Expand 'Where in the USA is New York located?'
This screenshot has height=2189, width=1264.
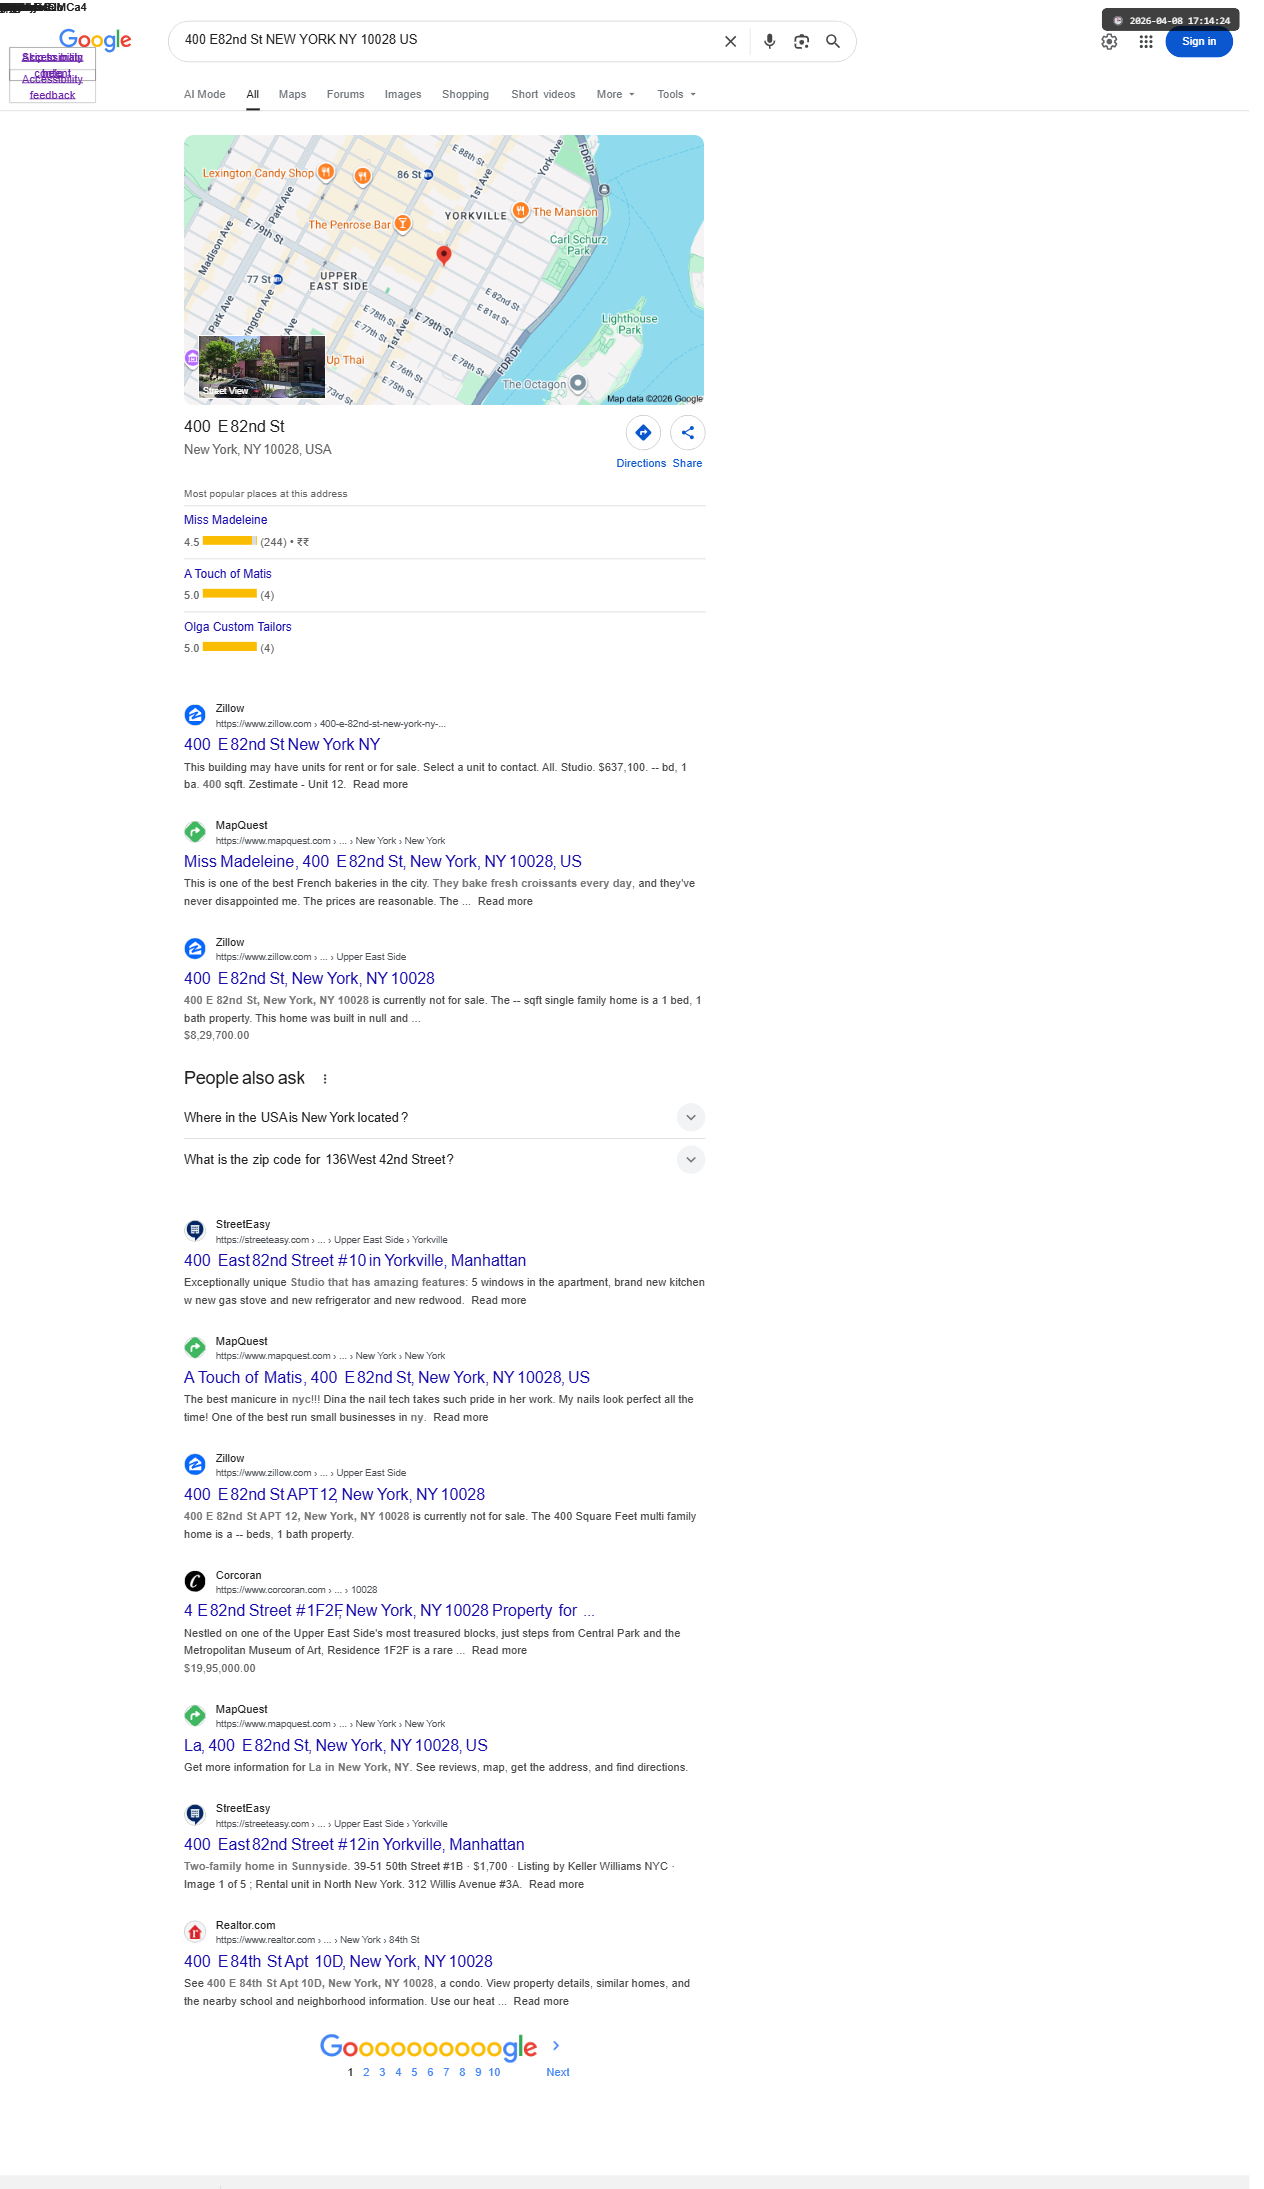point(444,1118)
